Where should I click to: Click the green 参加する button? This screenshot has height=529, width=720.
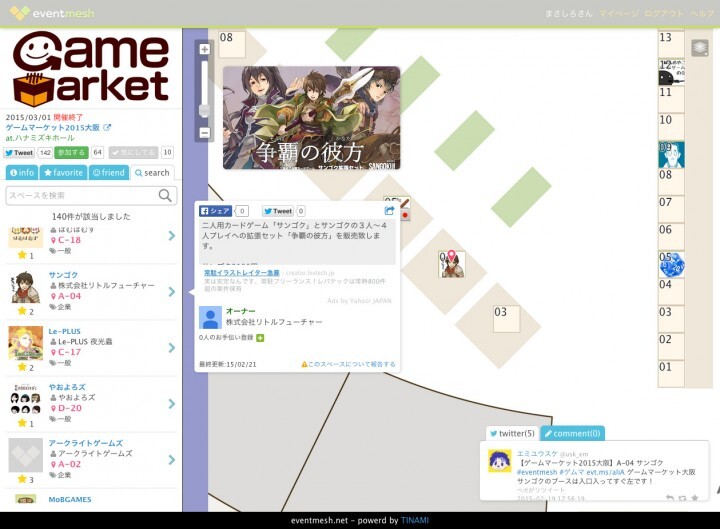coord(71,152)
